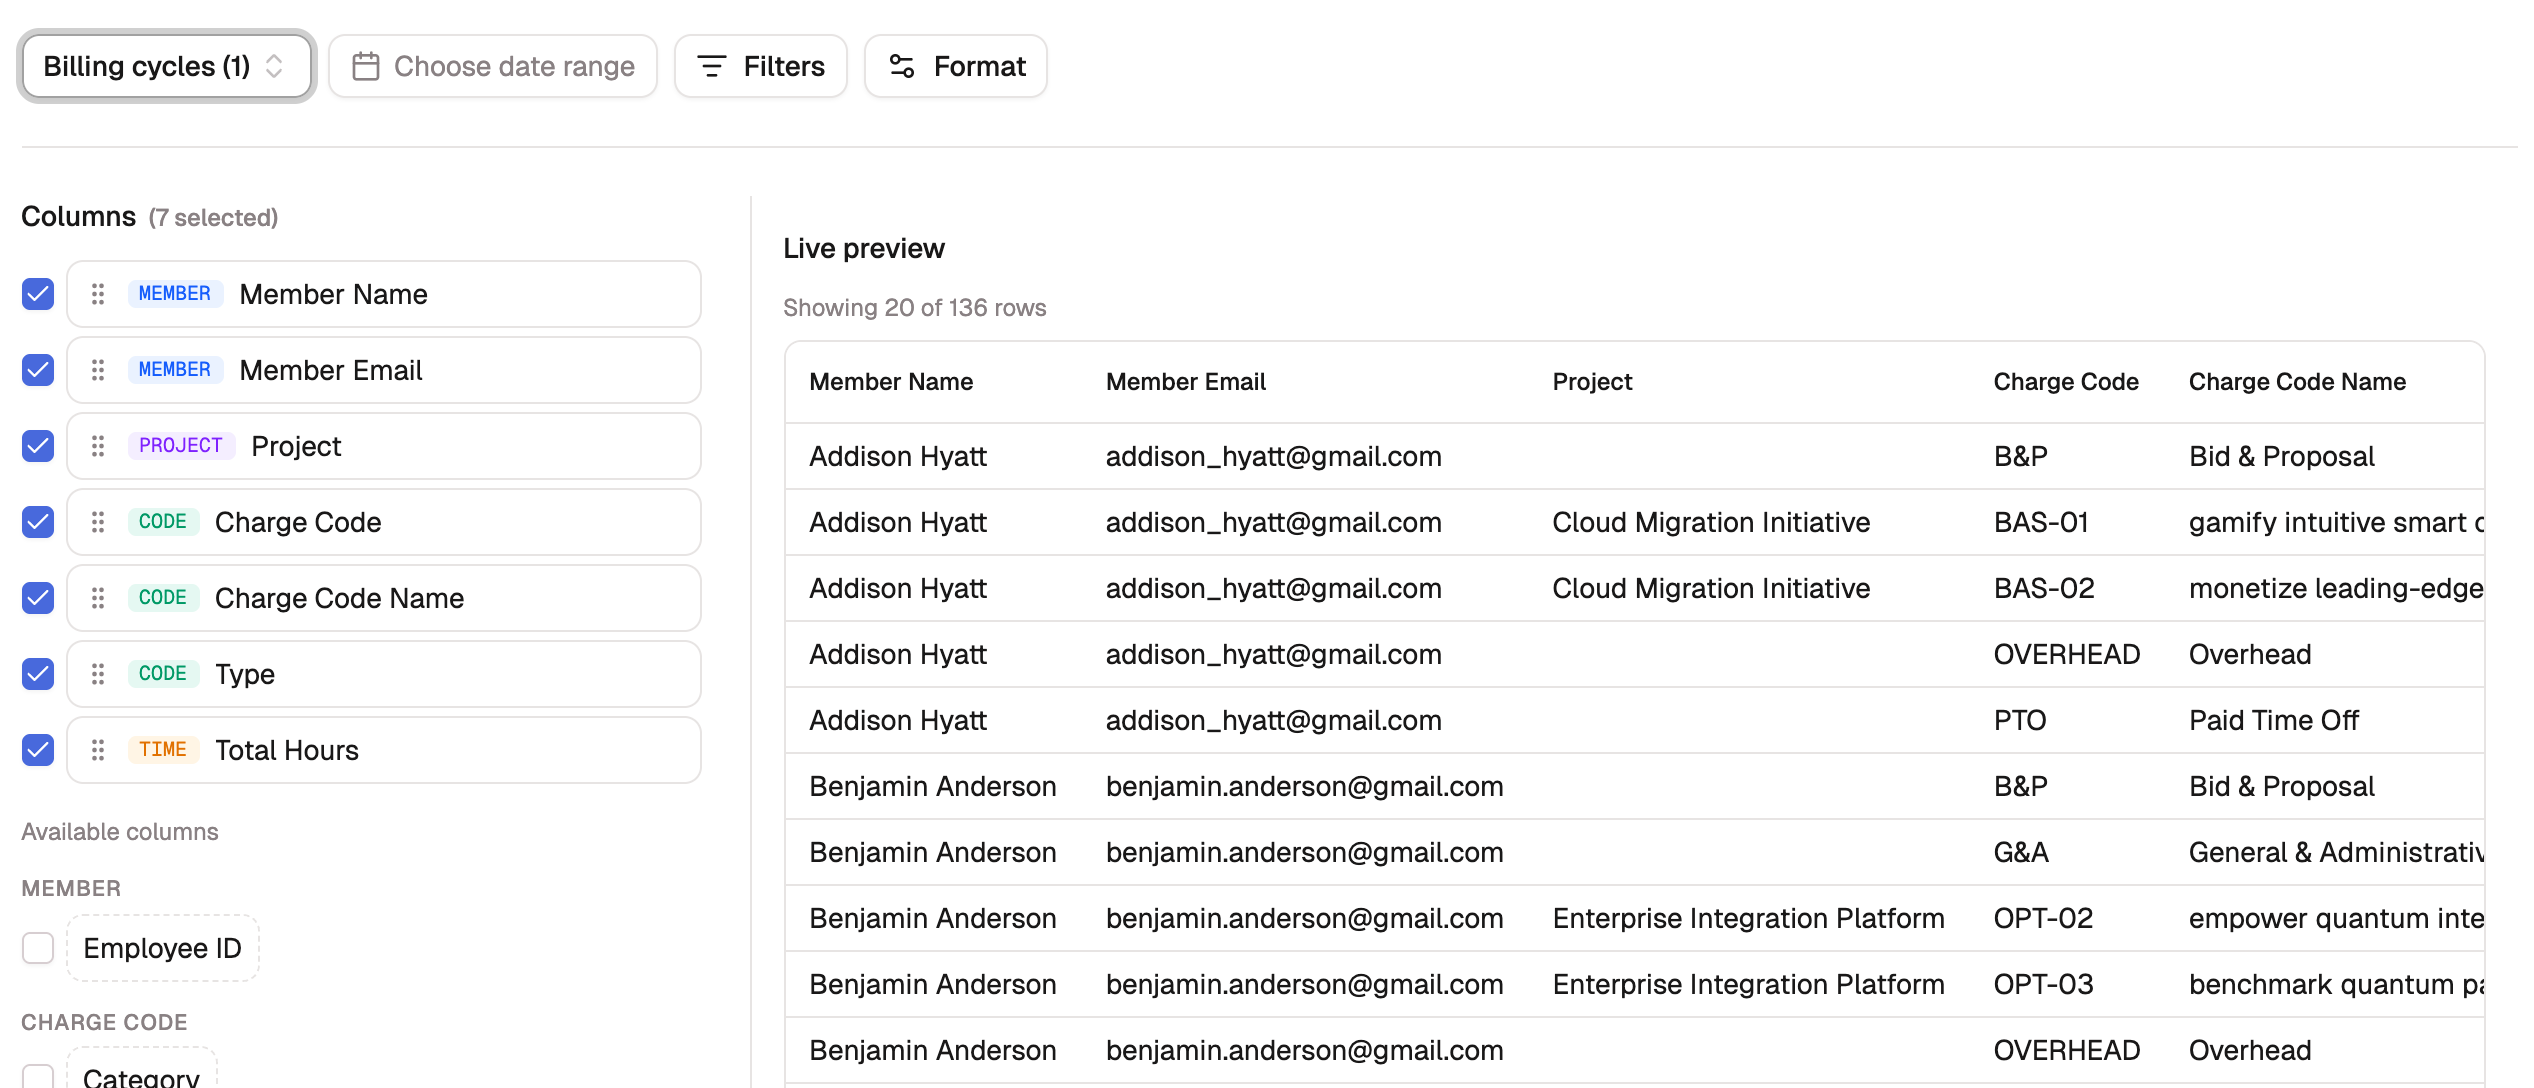Screen dimensions: 2534x1088
Task: Click Addison Hyatt's OVERHEAD charge code cell
Action: [x=2066, y=654]
